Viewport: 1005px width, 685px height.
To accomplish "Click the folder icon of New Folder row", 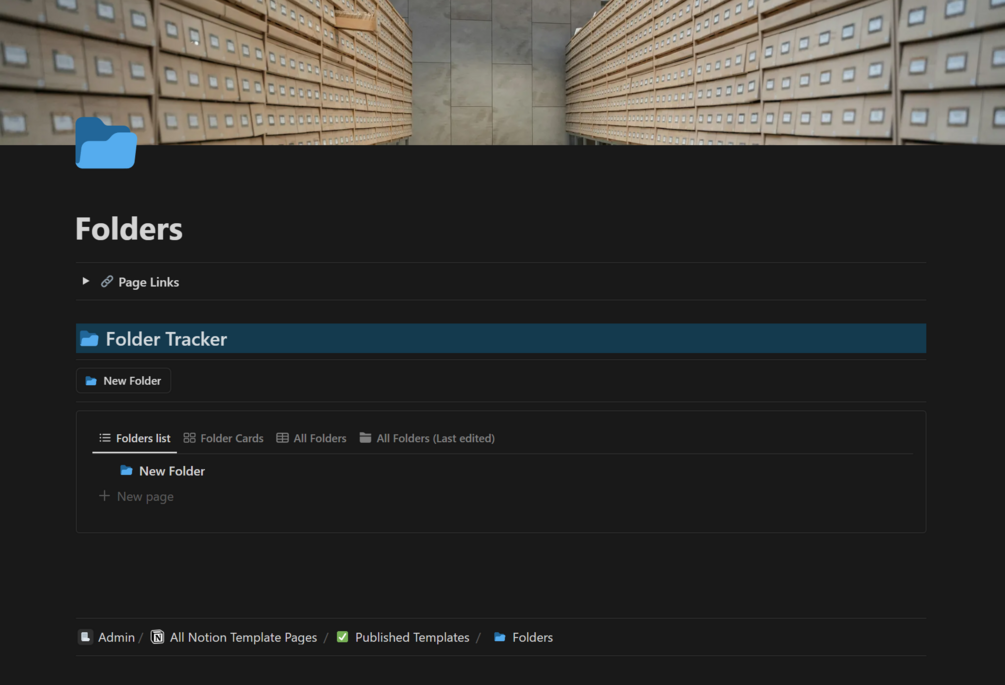I will click(126, 470).
